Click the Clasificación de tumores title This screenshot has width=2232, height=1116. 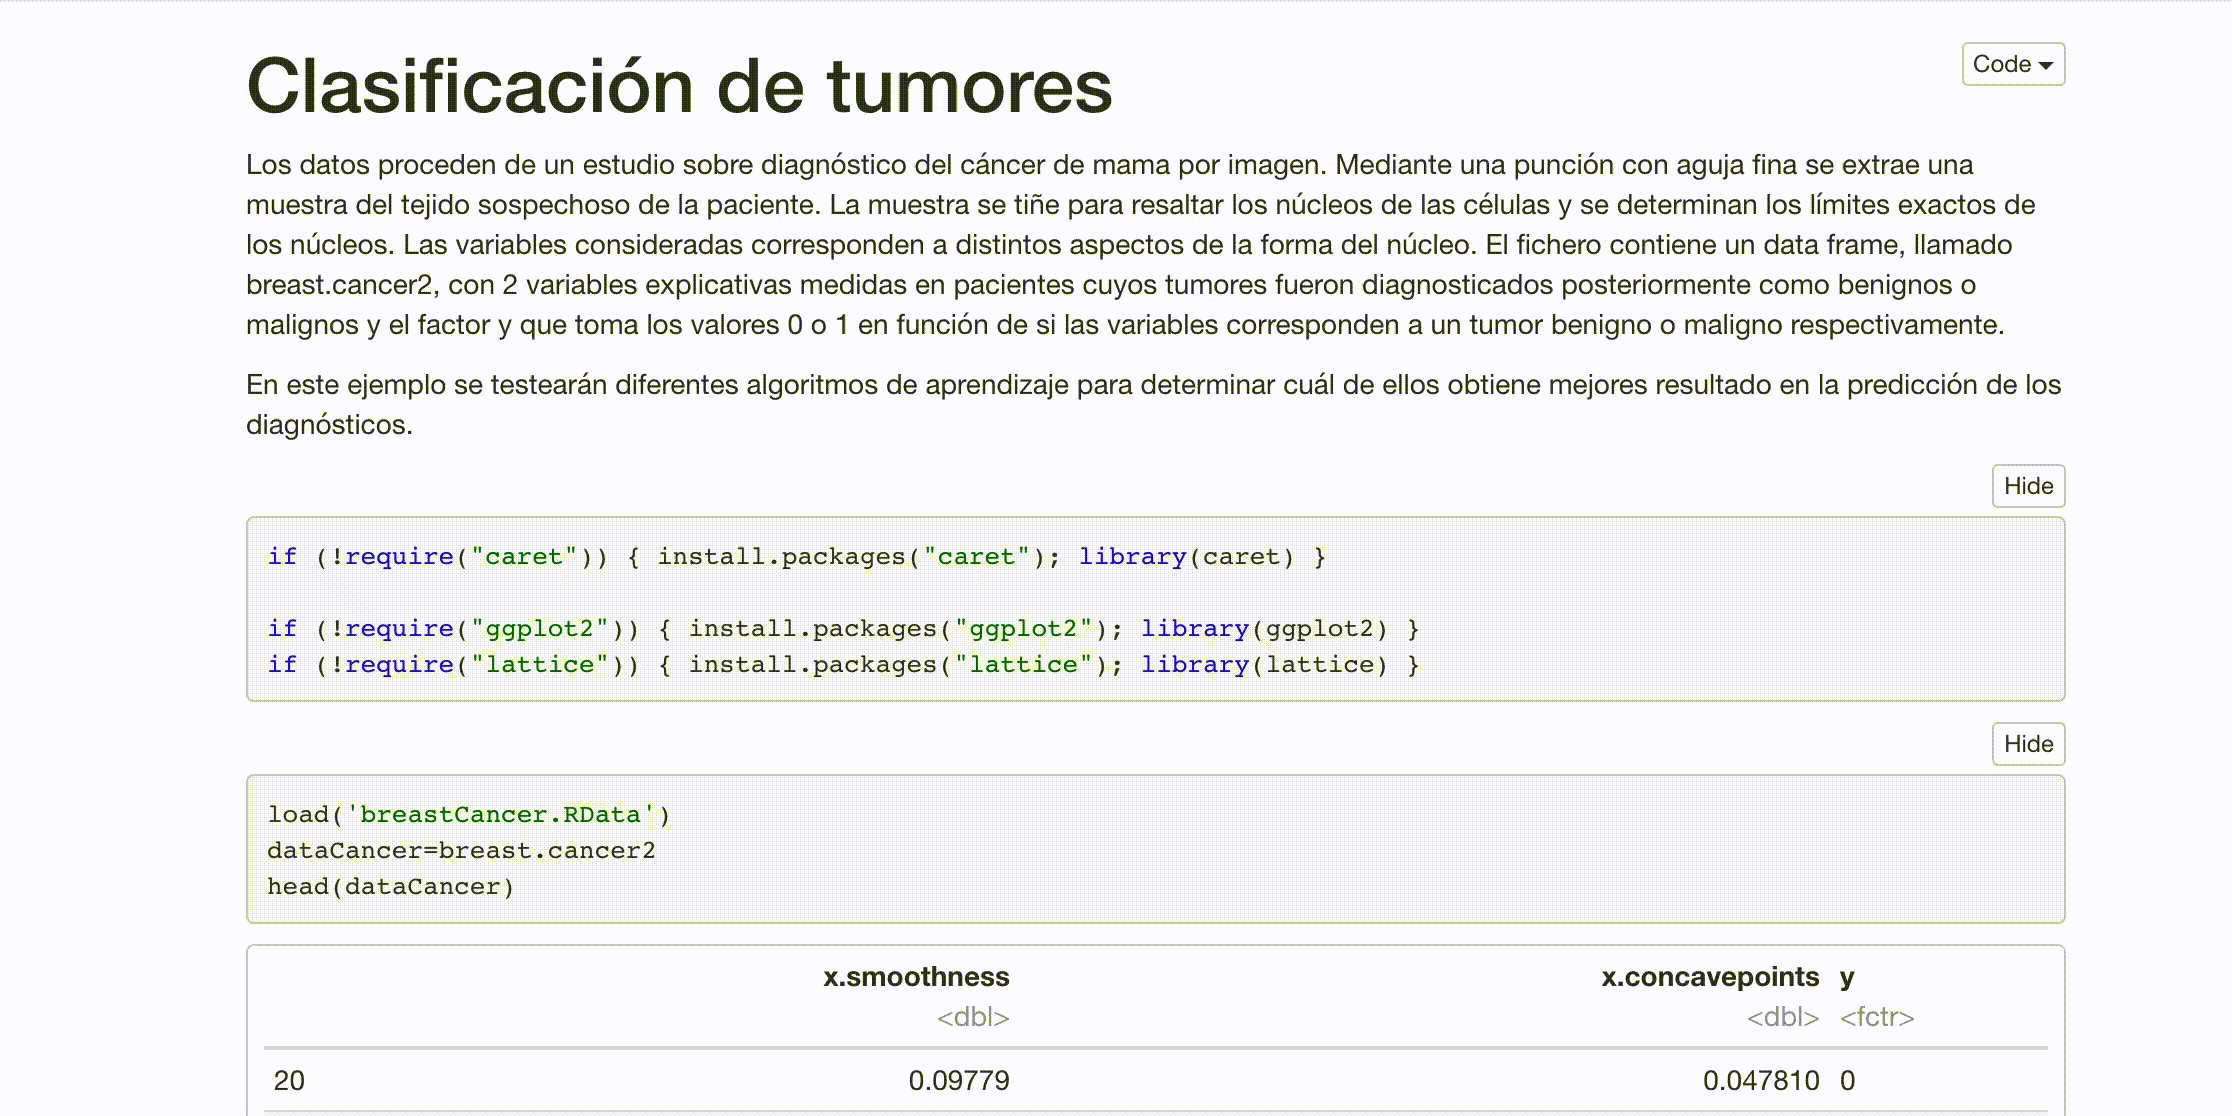click(678, 86)
